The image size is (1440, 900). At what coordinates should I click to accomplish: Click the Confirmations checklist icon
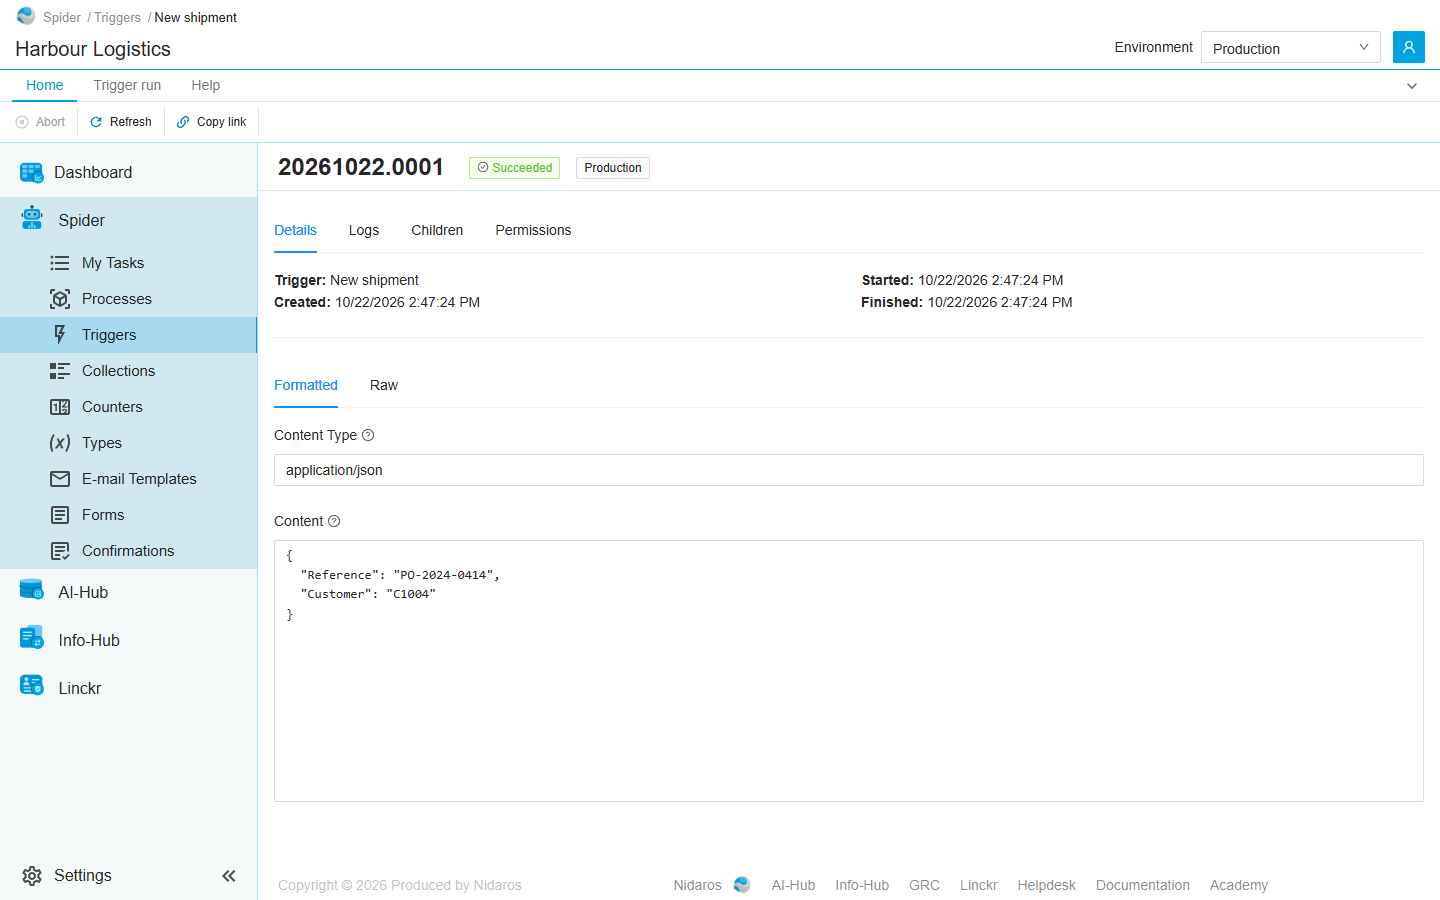tap(60, 551)
